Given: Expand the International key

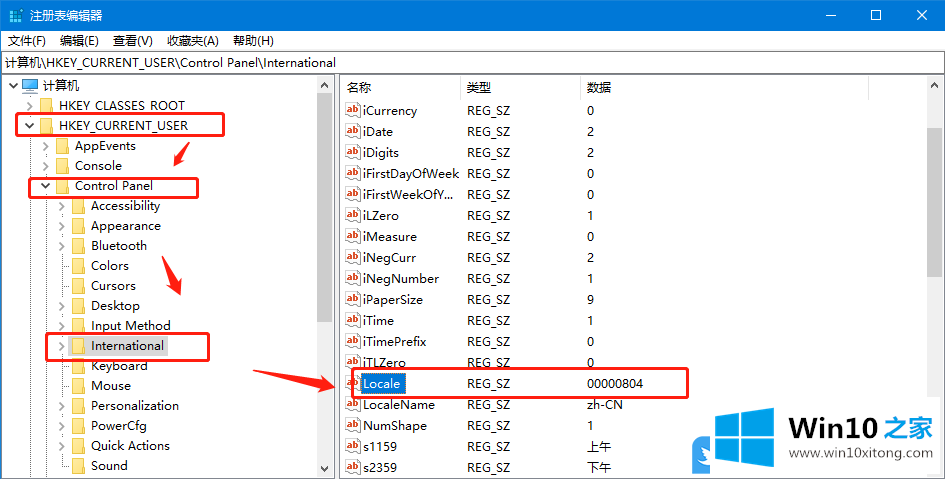Looking at the screenshot, I should [61, 346].
